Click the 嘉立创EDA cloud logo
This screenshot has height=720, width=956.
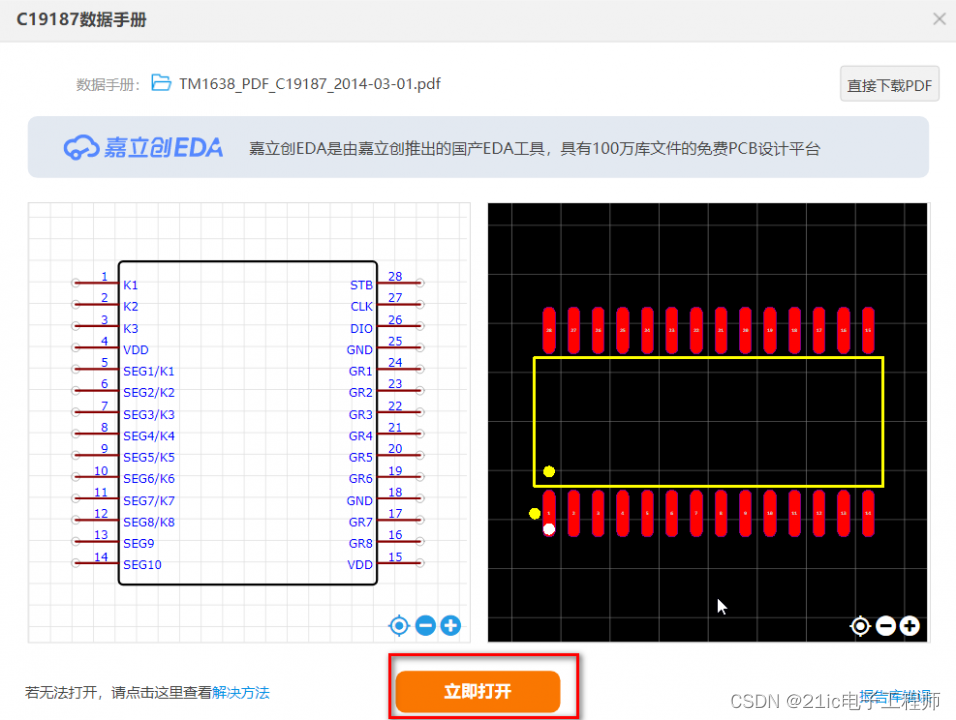tap(142, 146)
